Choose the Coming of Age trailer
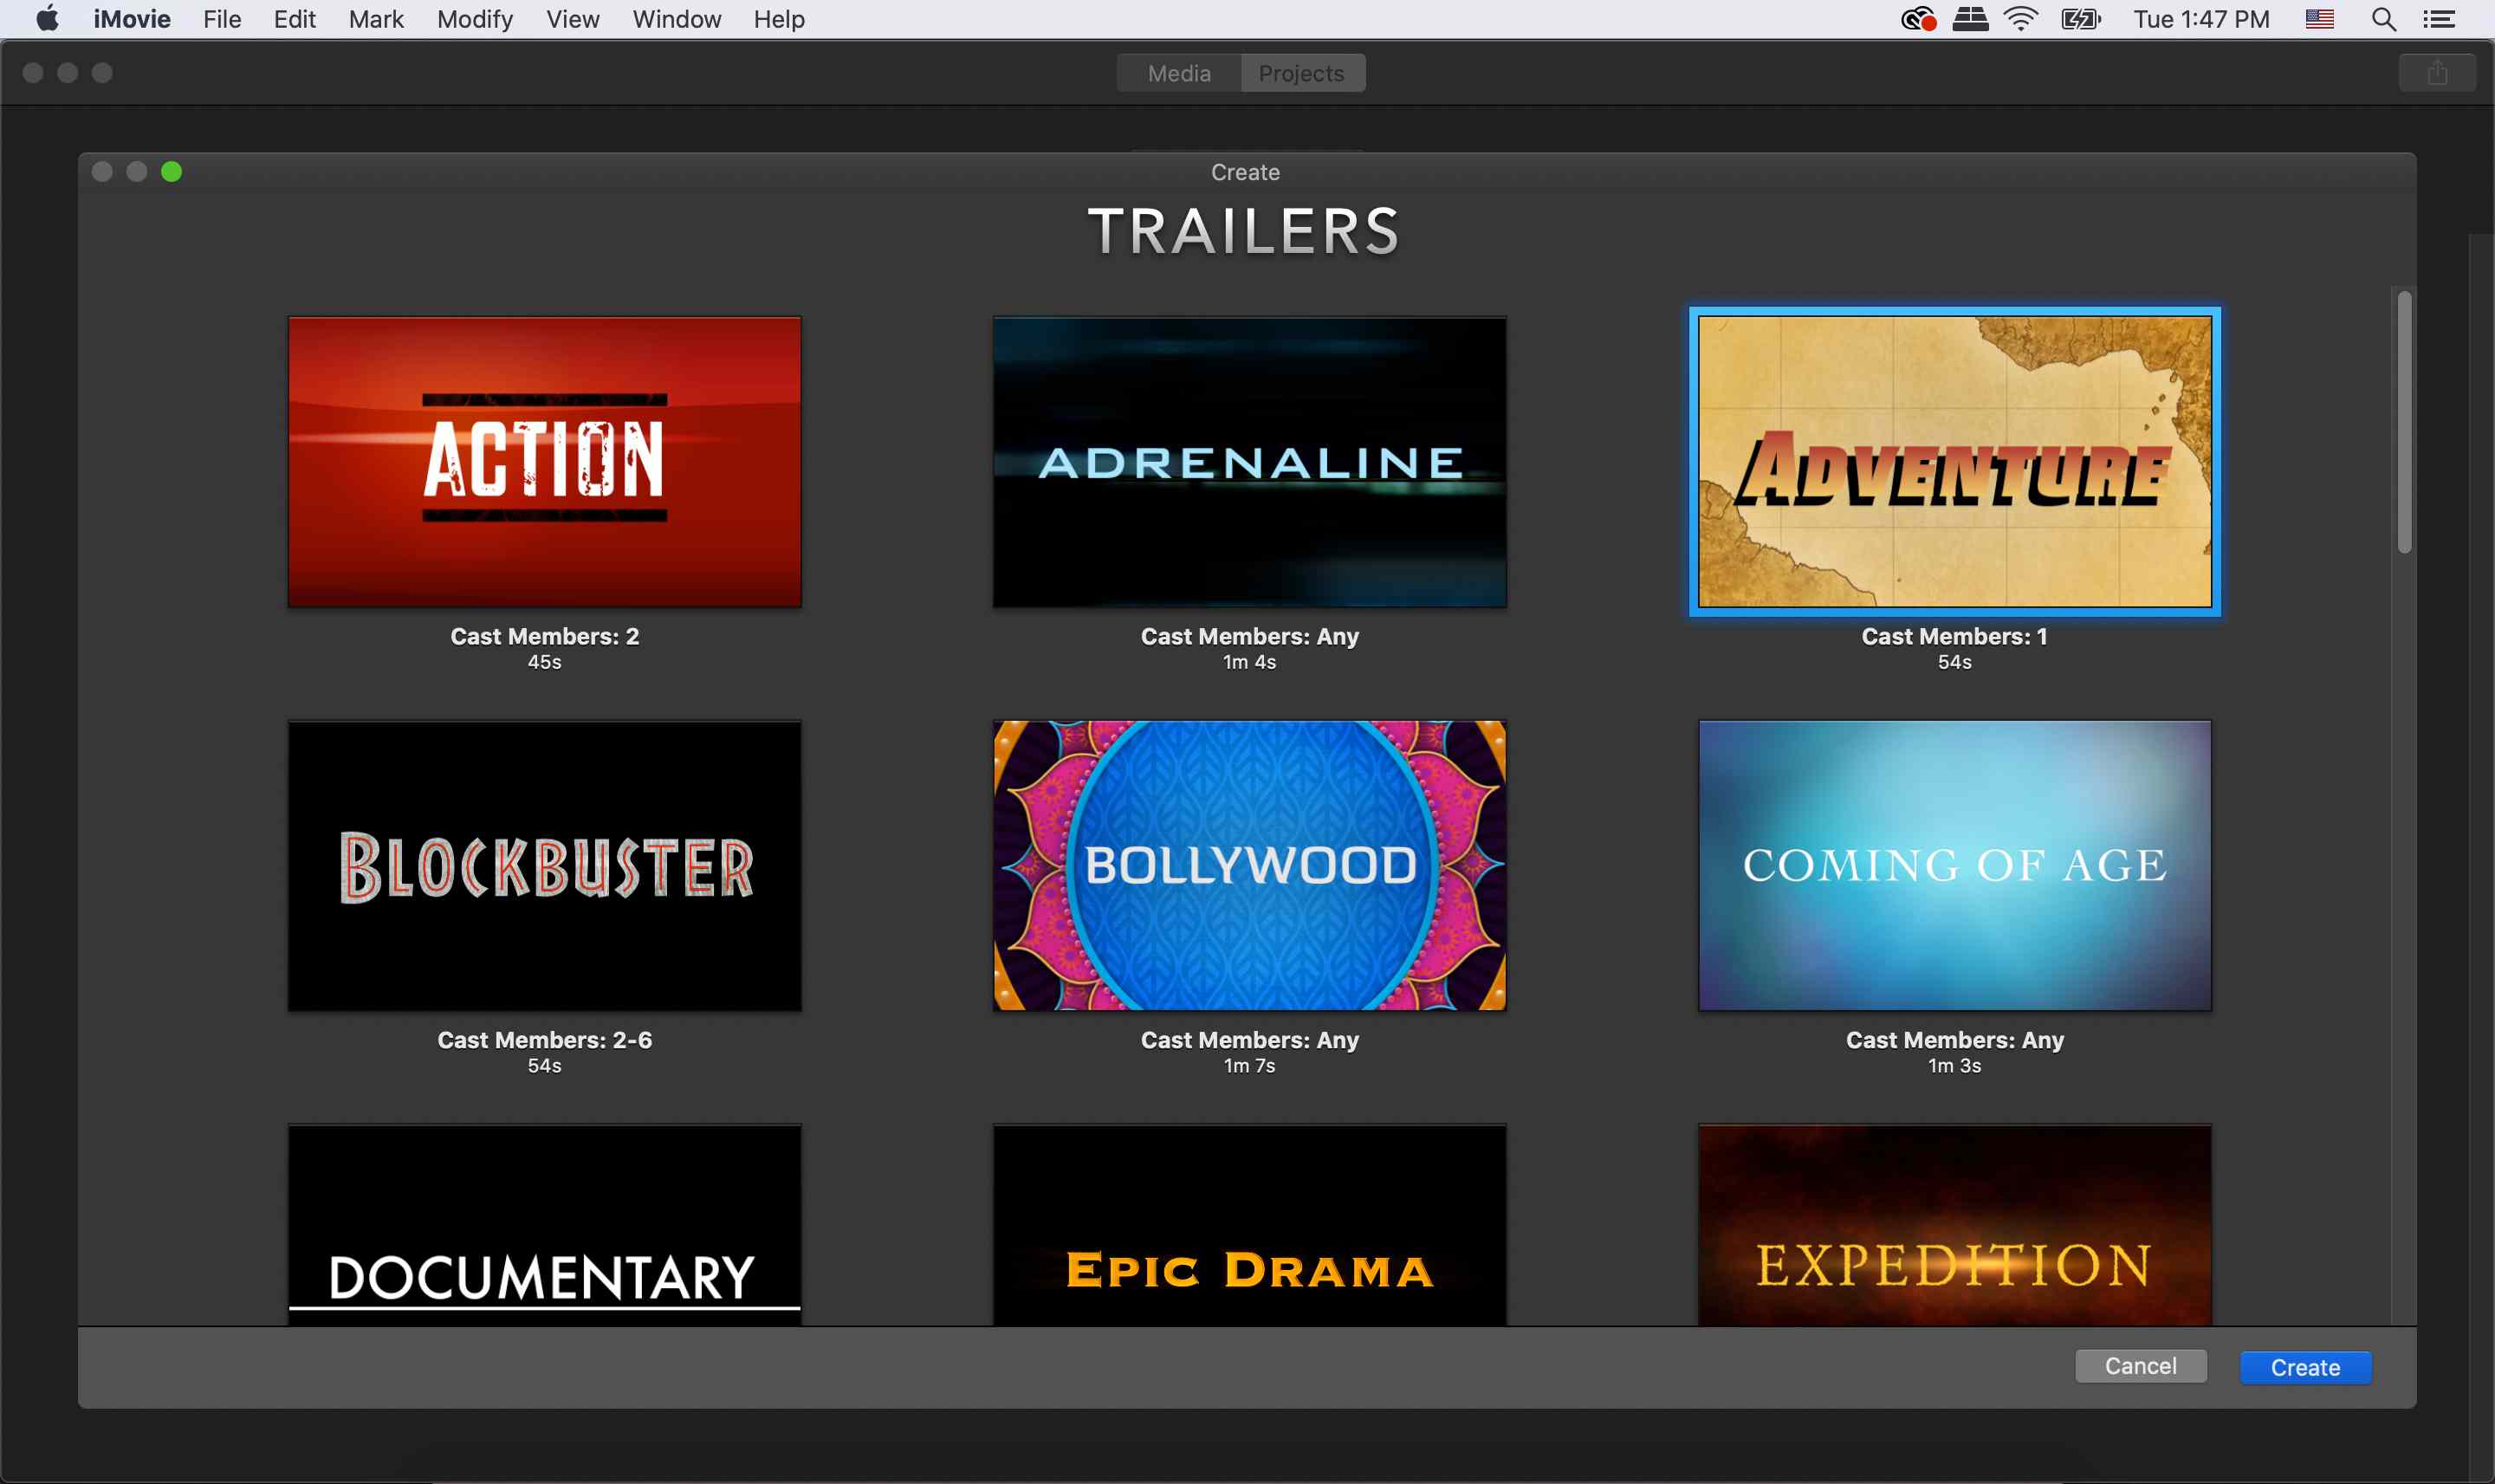The width and height of the screenshot is (2495, 1484). tap(1954, 866)
